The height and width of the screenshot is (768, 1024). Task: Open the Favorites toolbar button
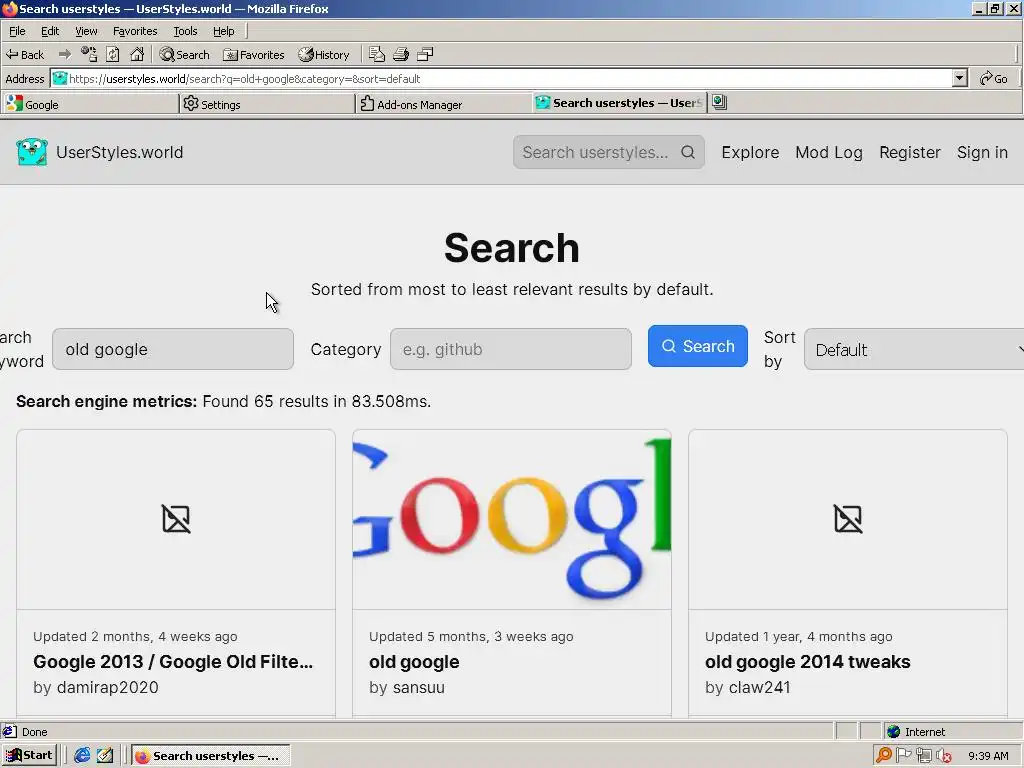click(x=254, y=55)
